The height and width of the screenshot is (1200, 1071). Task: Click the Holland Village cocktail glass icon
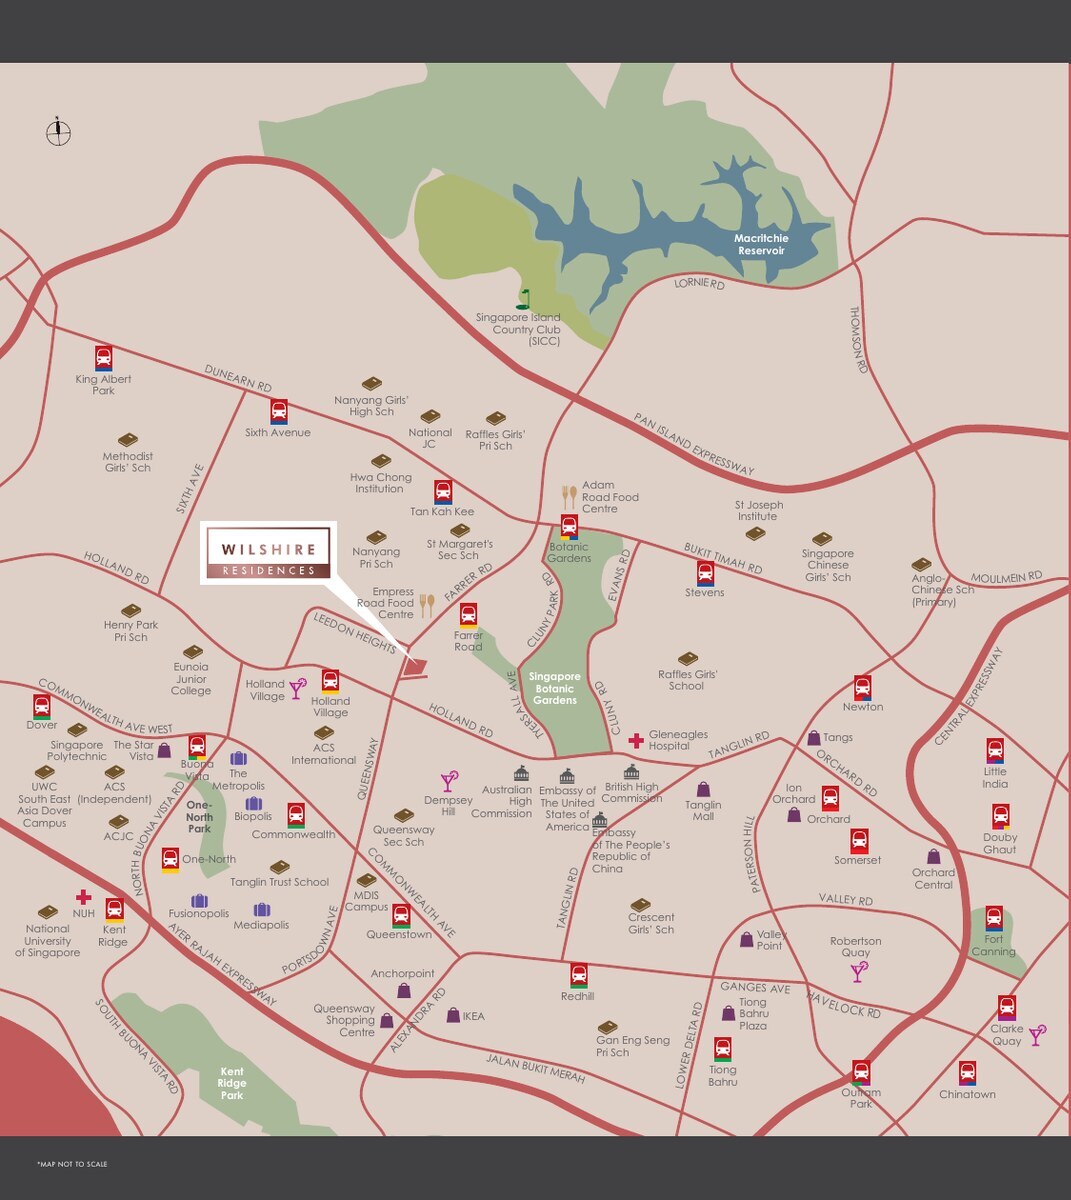coord(297,688)
